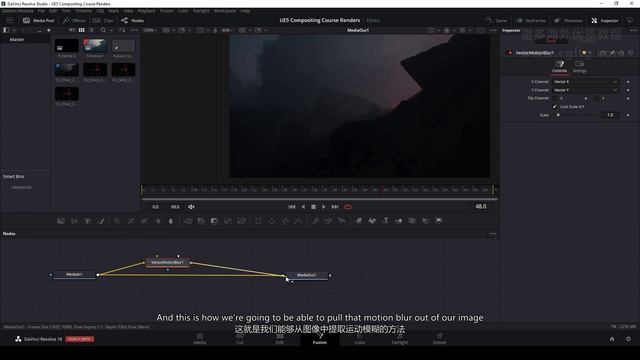Viewport: 640px width, 360px height.
Task: Play the composition forward
Action: (x=324, y=207)
